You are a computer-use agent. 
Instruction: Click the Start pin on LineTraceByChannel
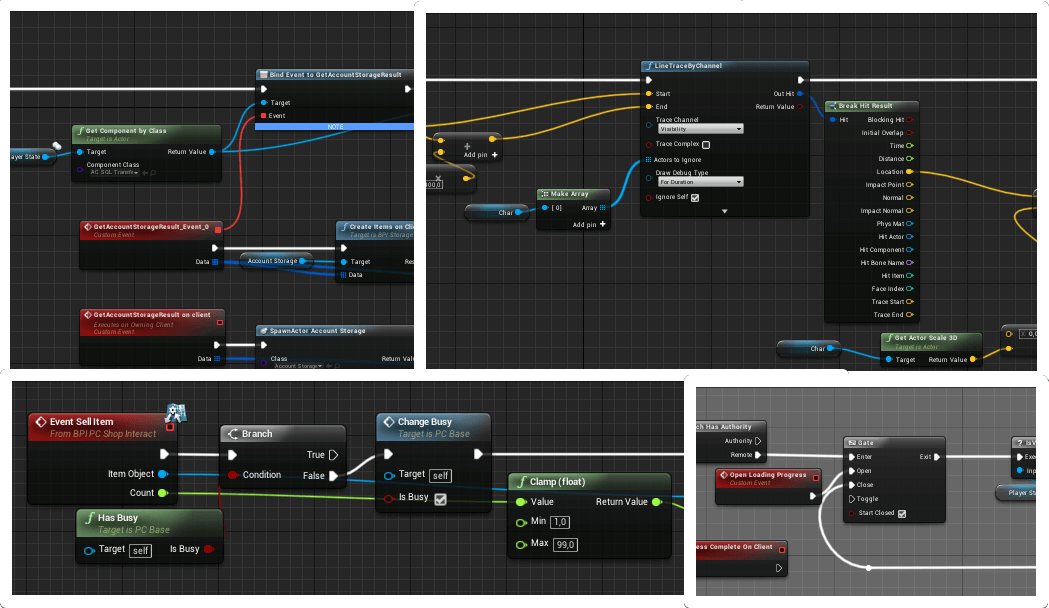pos(649,94)
